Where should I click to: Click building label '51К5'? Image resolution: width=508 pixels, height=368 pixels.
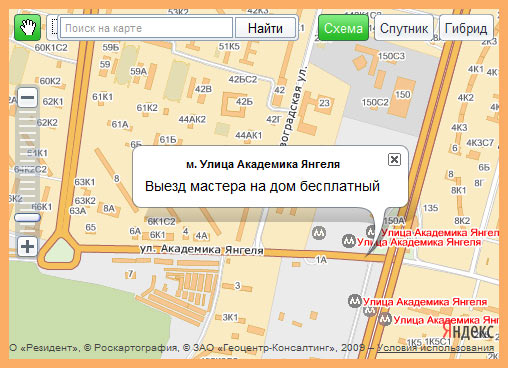click(229, 46)
